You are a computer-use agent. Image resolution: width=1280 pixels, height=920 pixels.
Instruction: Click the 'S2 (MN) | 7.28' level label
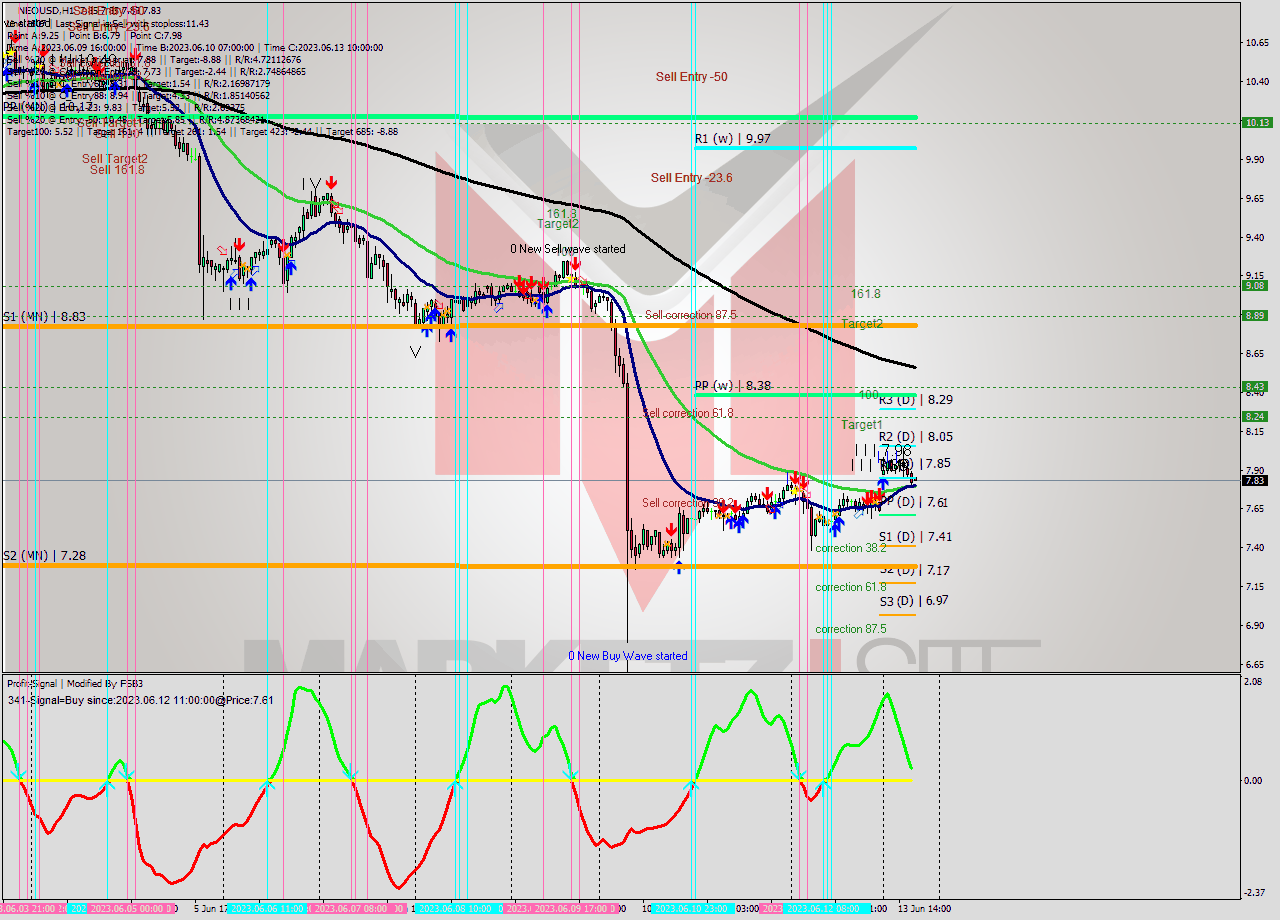[44, 555]
